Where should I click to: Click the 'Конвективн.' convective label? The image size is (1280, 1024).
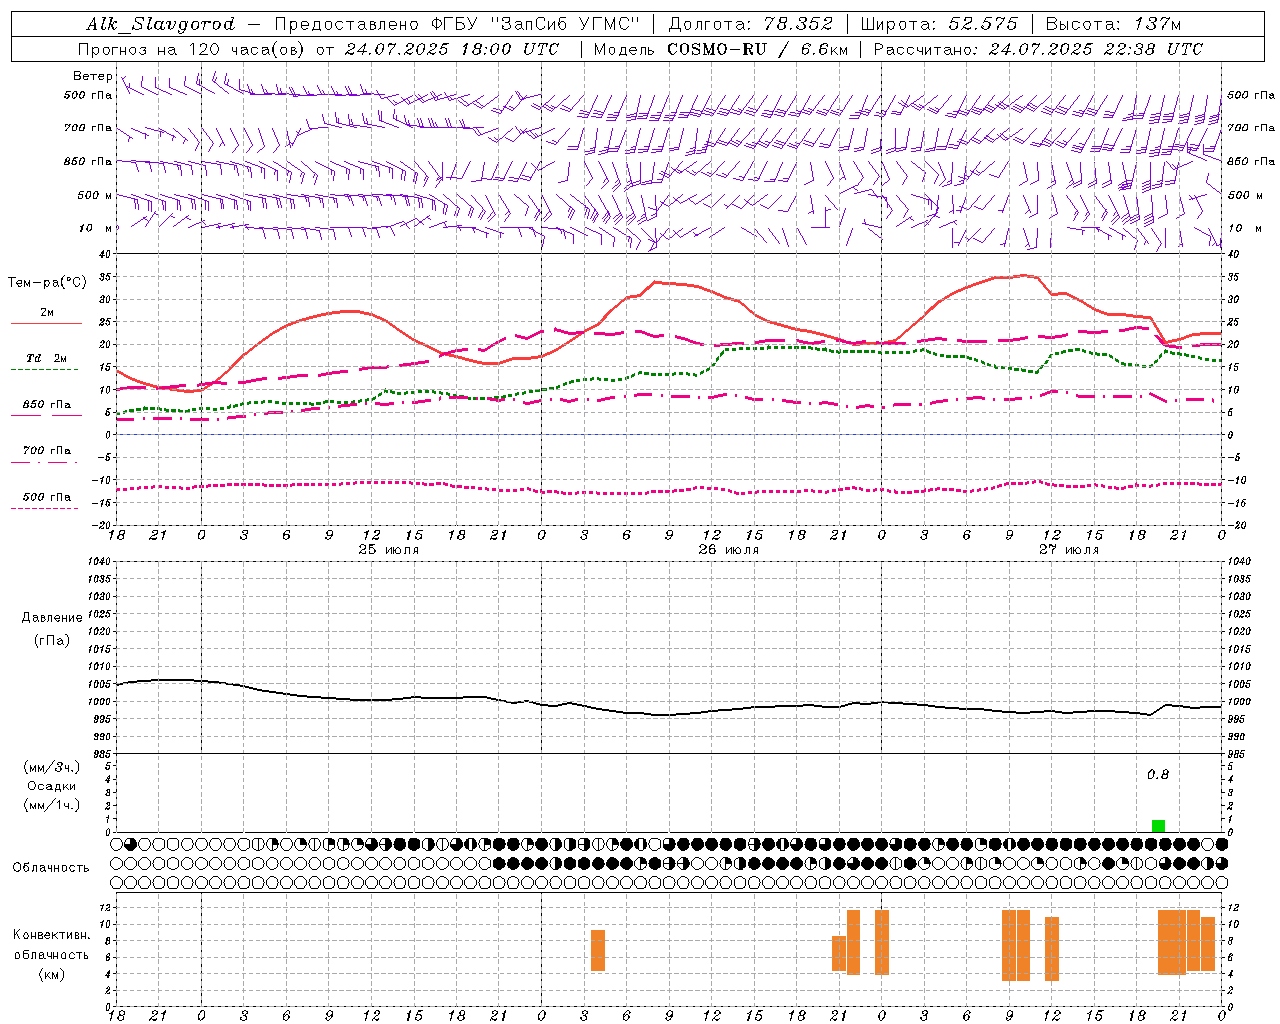52,935
